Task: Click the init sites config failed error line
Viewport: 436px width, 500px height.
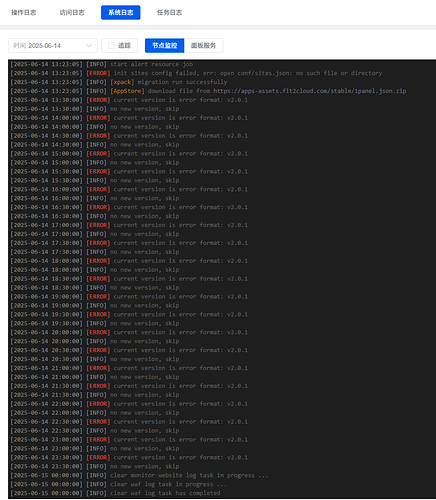Action: click(x=196, y=73)
